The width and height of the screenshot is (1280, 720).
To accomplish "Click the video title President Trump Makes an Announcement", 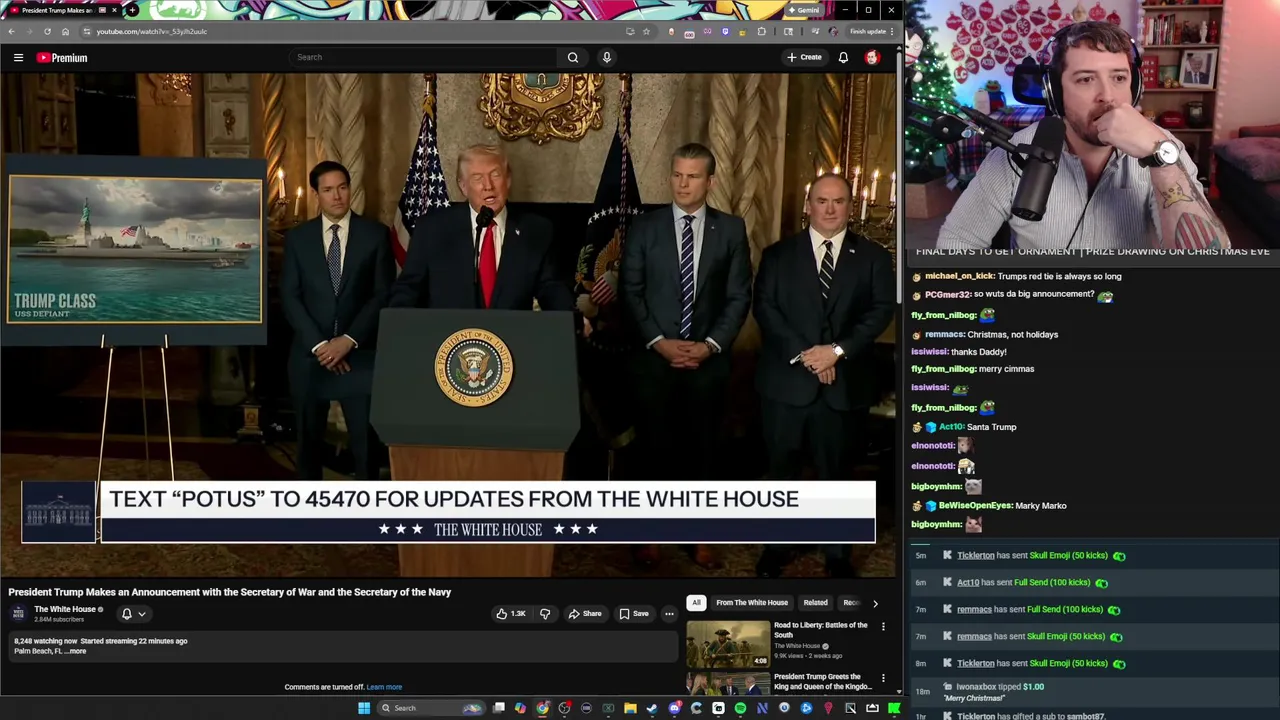I will pos(230,592).
